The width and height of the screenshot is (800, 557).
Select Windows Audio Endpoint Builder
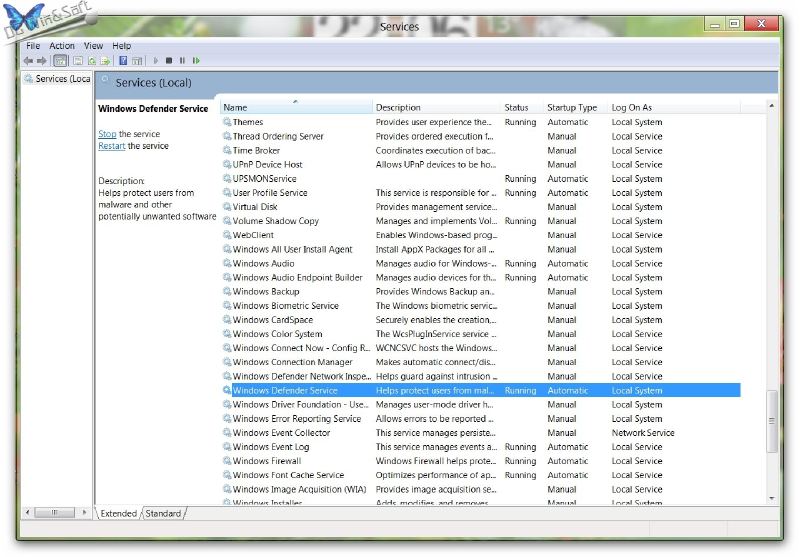(481, 277)
